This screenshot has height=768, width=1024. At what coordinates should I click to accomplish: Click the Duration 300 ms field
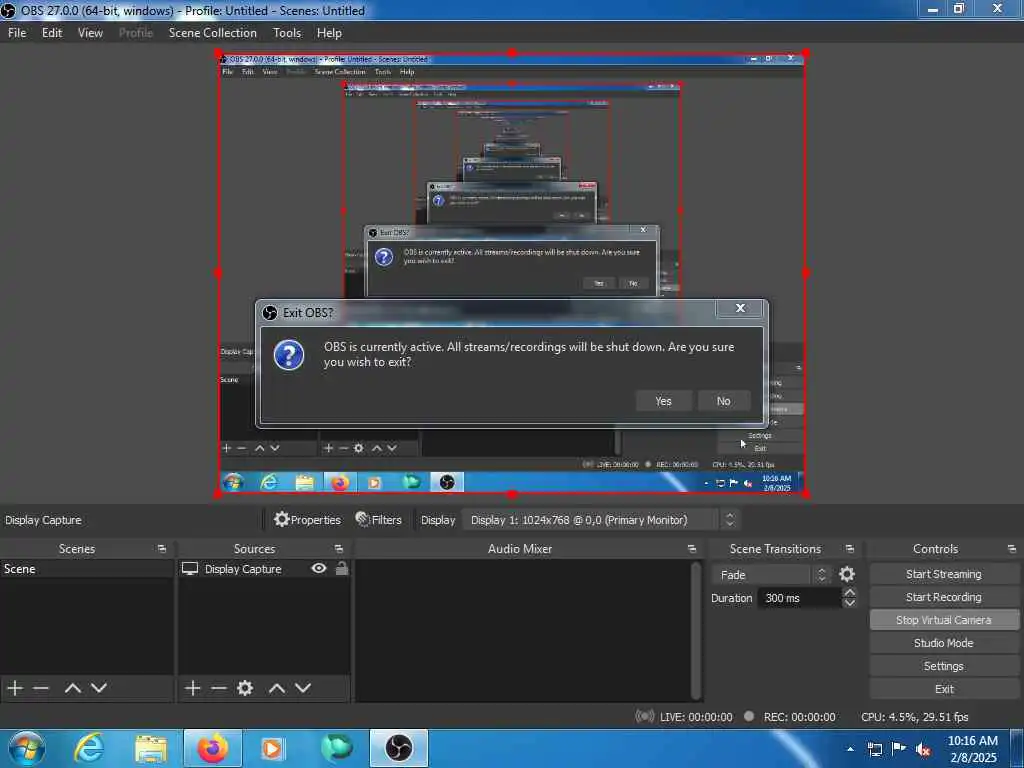pyautogui.click(x=799, y=598)
